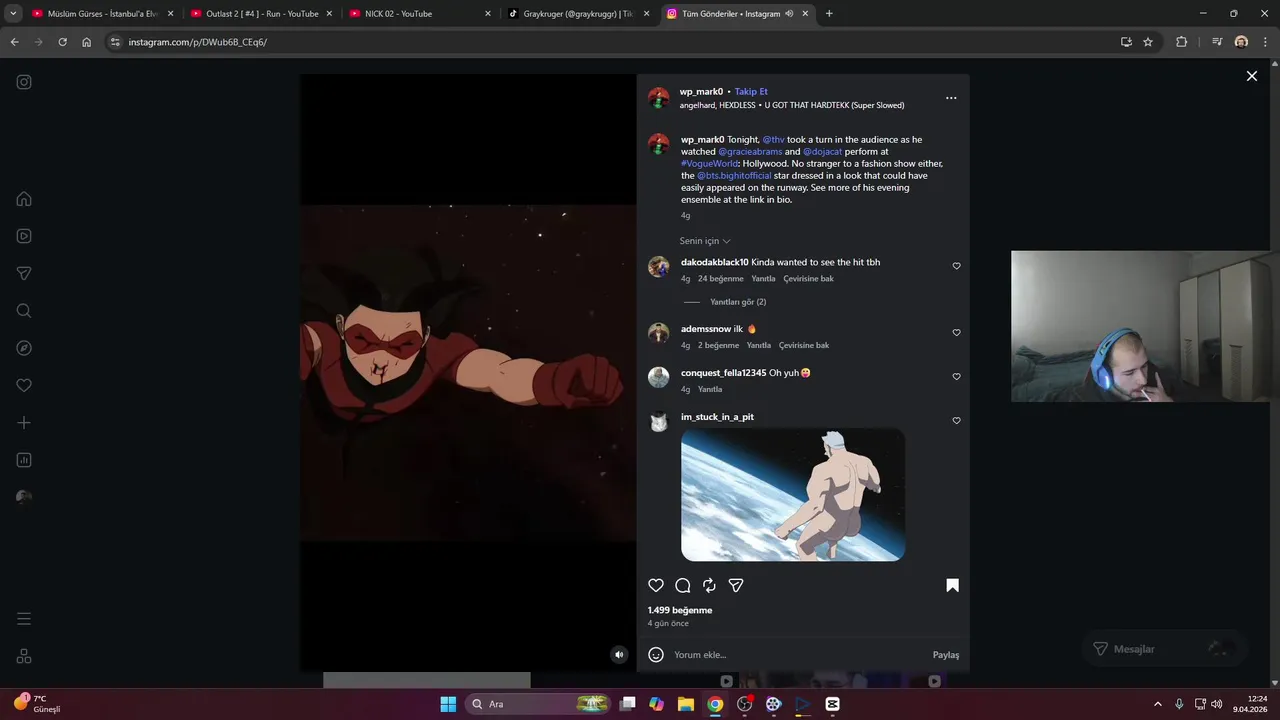Reload the page in Chrome
The width and height of the screenshot is (1280, 720).
click(62, 42)
